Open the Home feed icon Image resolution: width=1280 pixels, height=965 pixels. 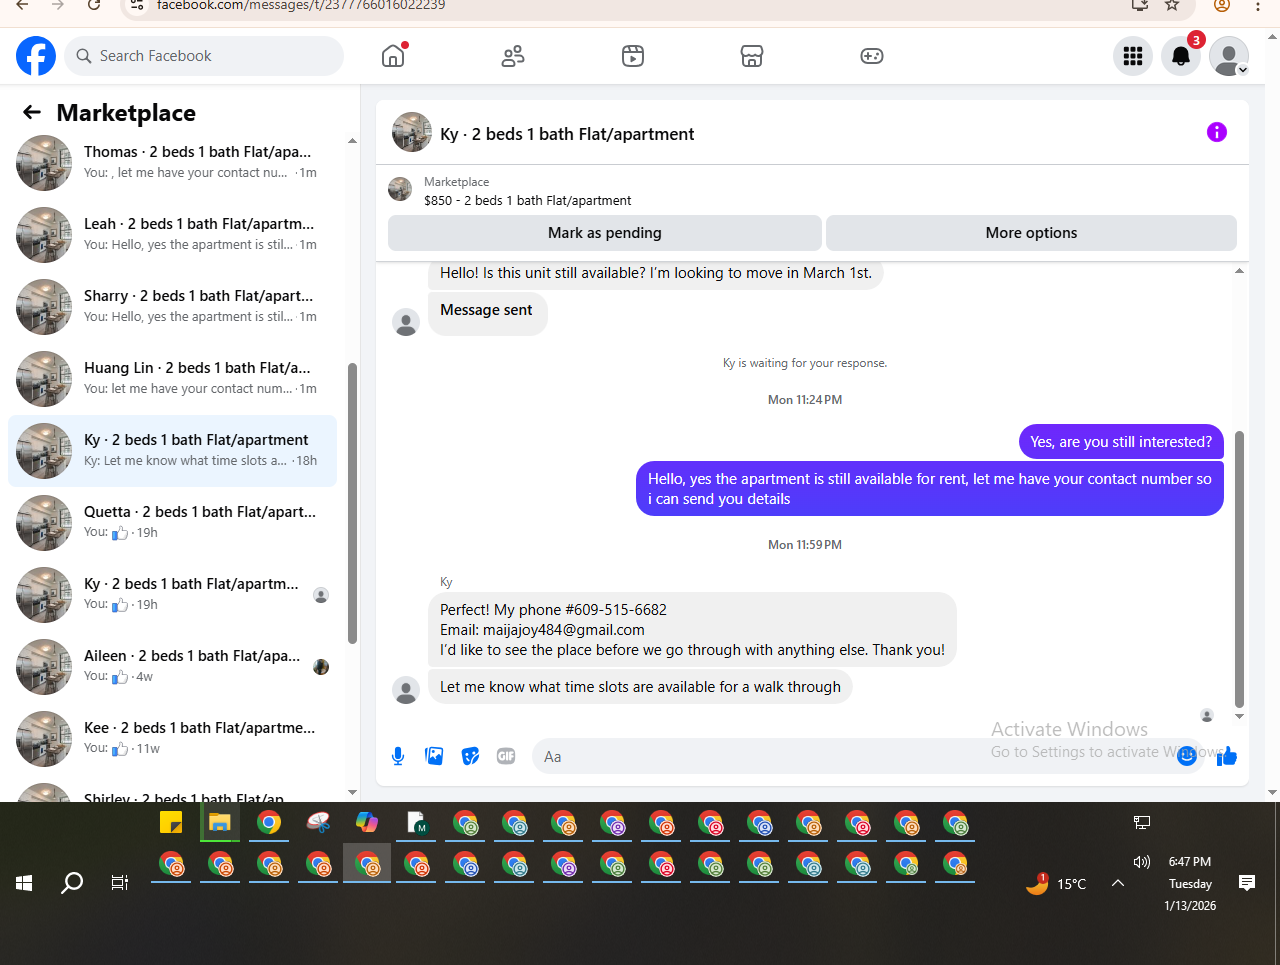[394, 56]
